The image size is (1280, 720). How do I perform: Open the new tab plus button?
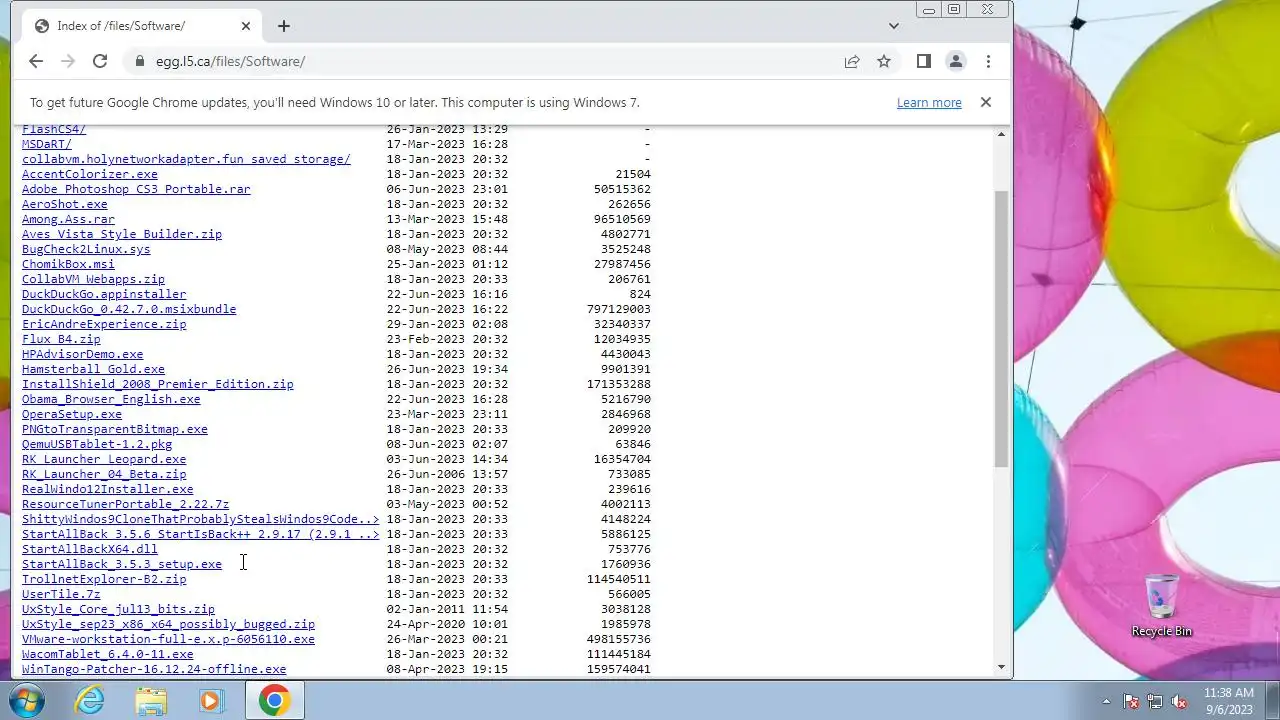tap(284, 26)
